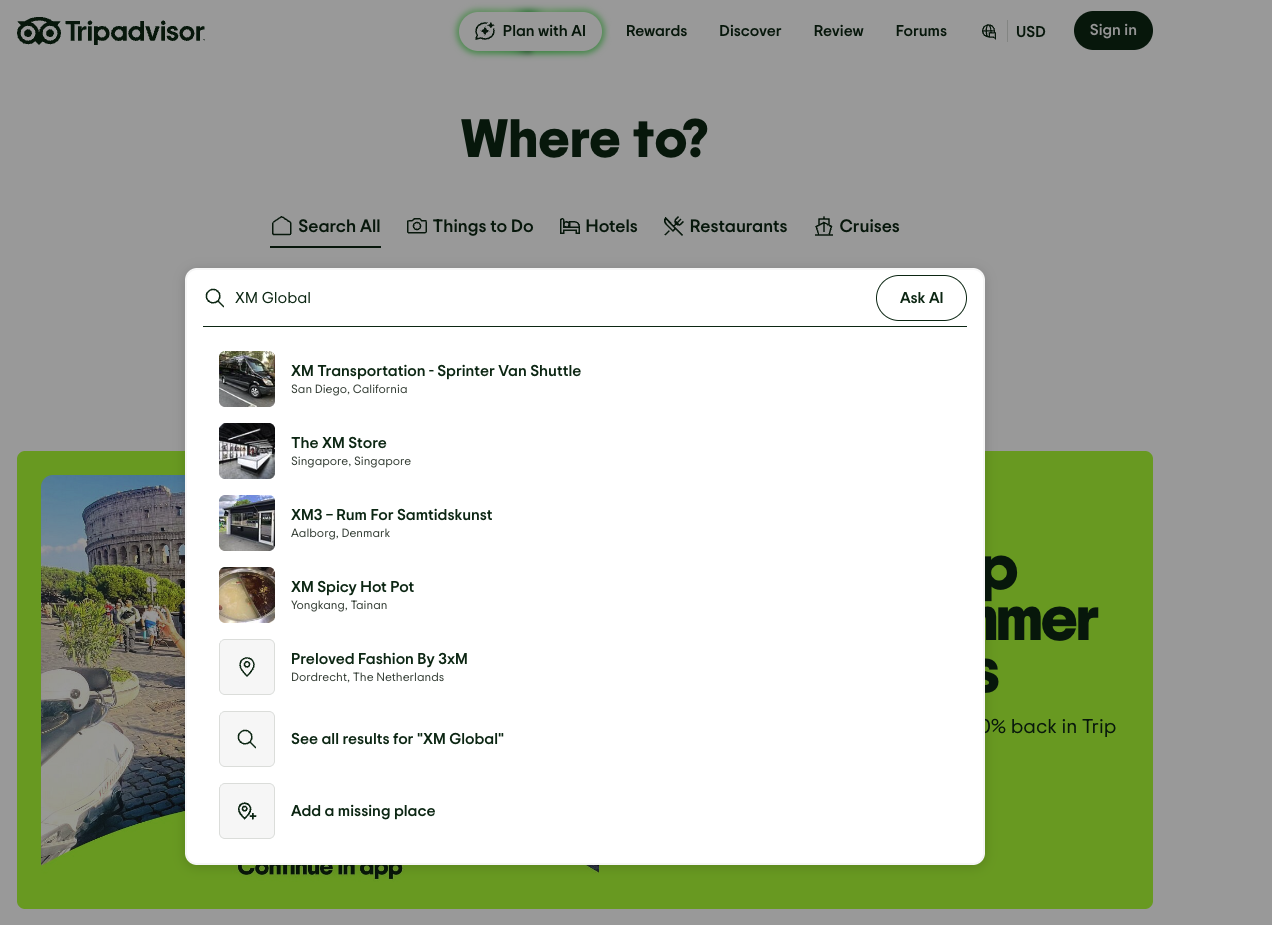Change the USD currency setting
The image size is (1272, 925).
[1030, 32]
